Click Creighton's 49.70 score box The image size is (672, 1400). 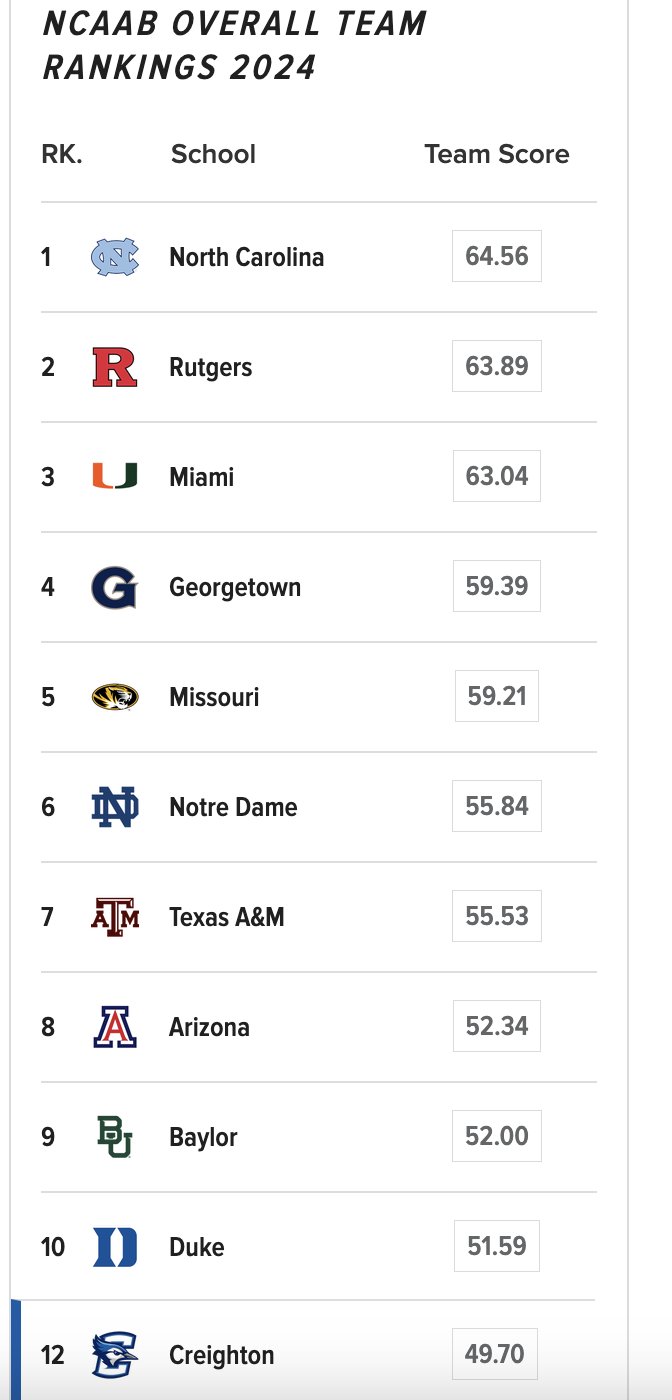click(x=495, y=1354)
